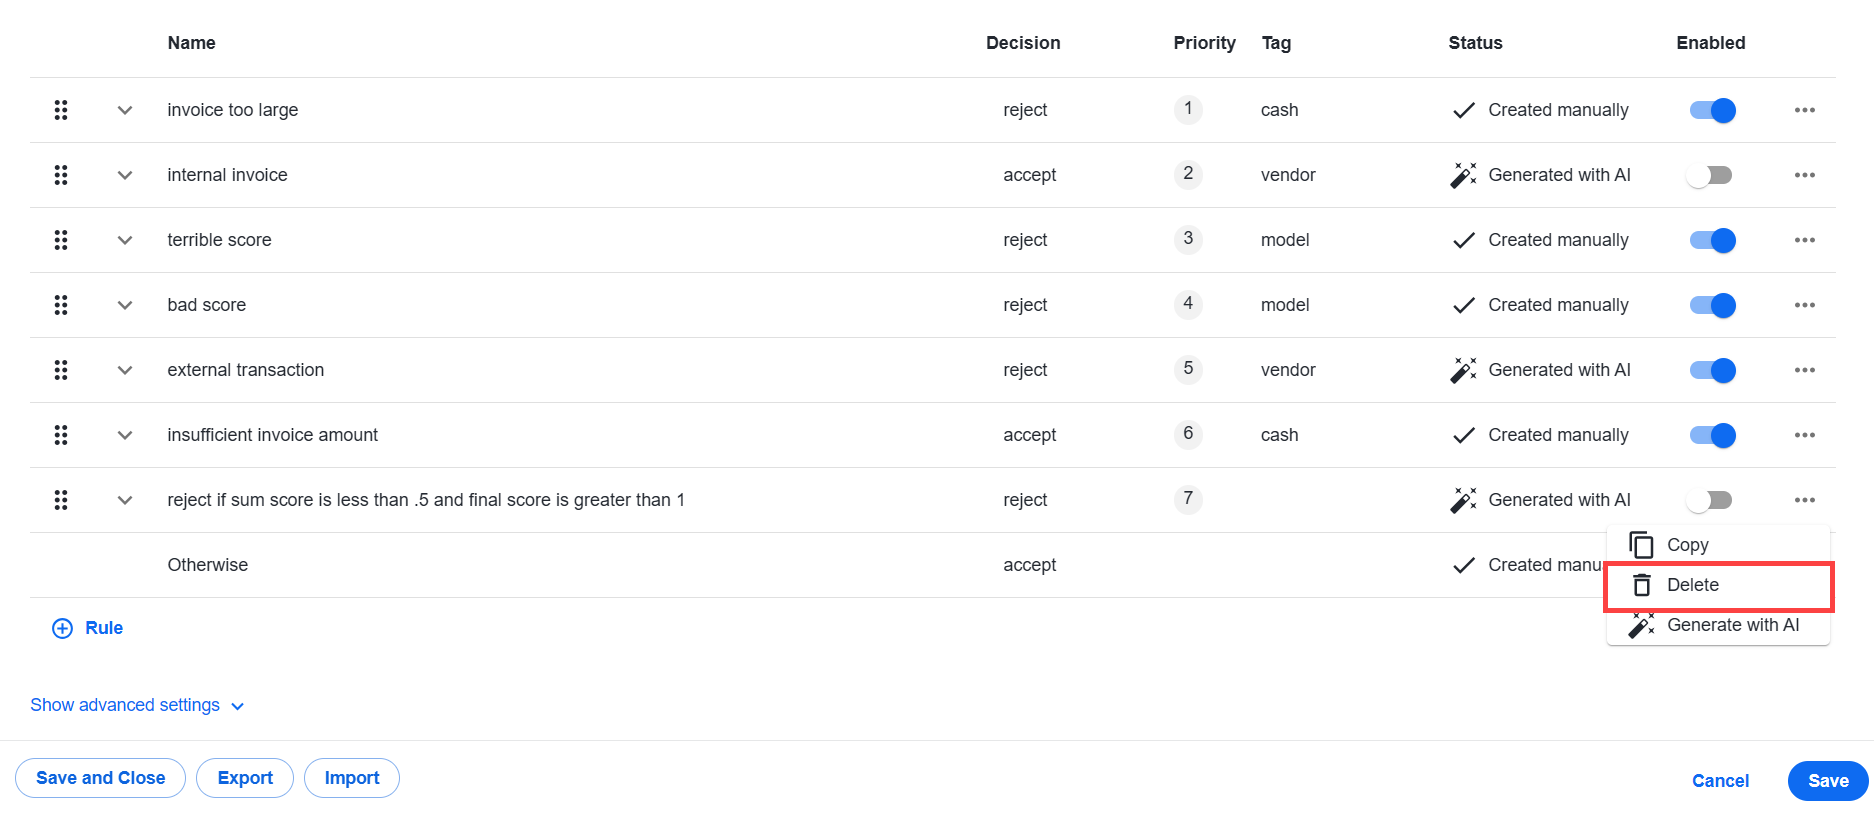Select Delete from the context menu
1874x820 pixels.
[1718, 585]
